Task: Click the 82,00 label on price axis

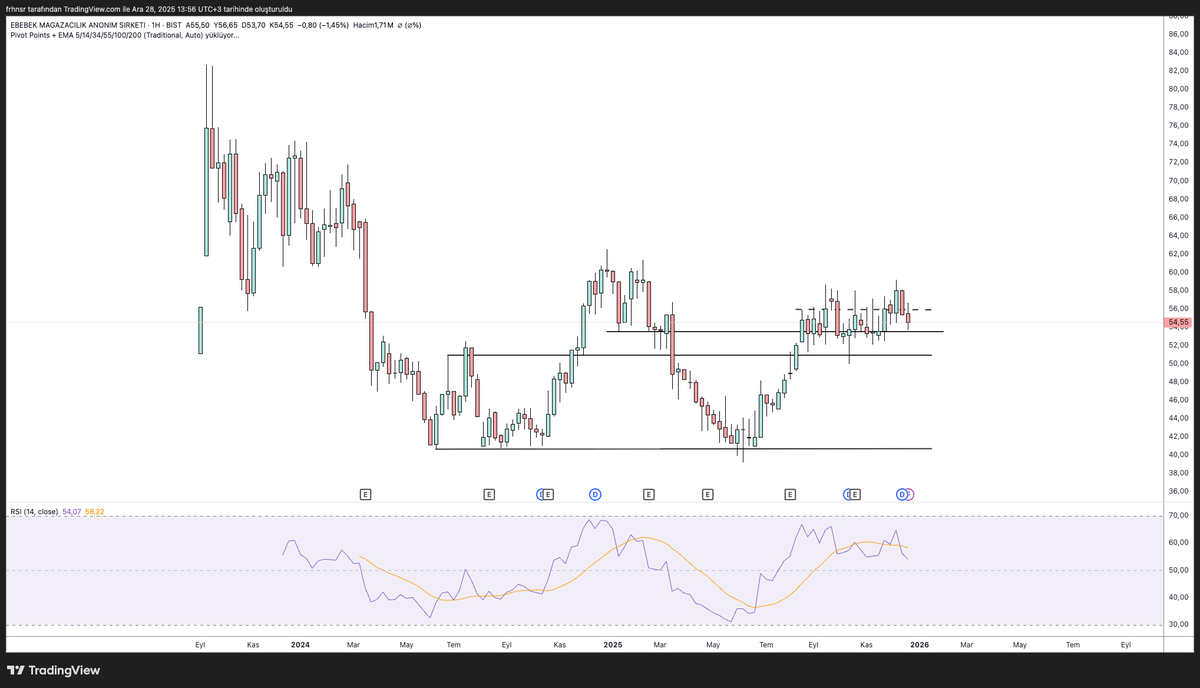Action: (1178, 70)
